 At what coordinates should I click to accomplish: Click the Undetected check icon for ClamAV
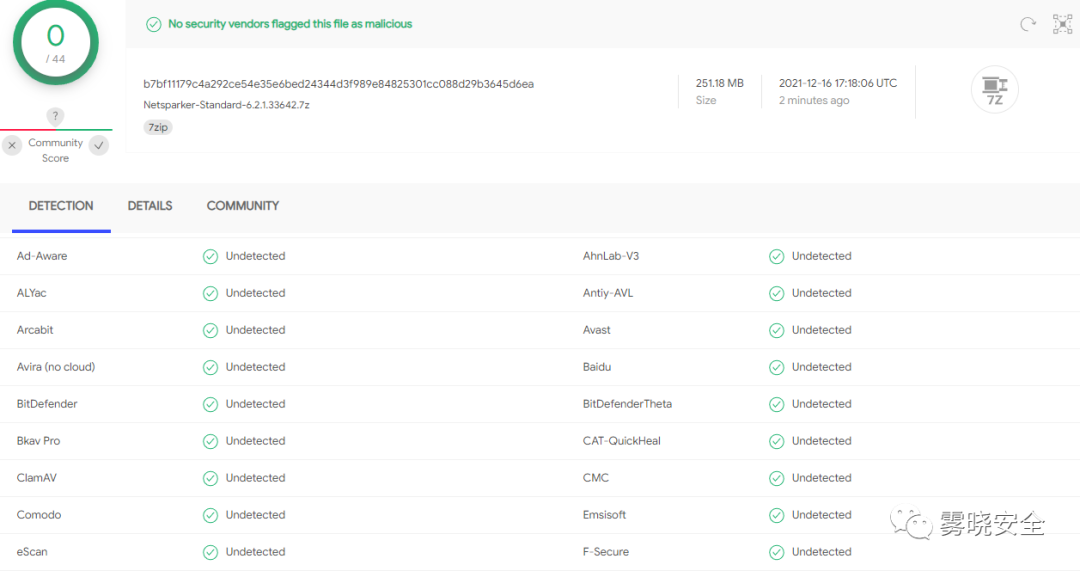[x=210, y=479]
